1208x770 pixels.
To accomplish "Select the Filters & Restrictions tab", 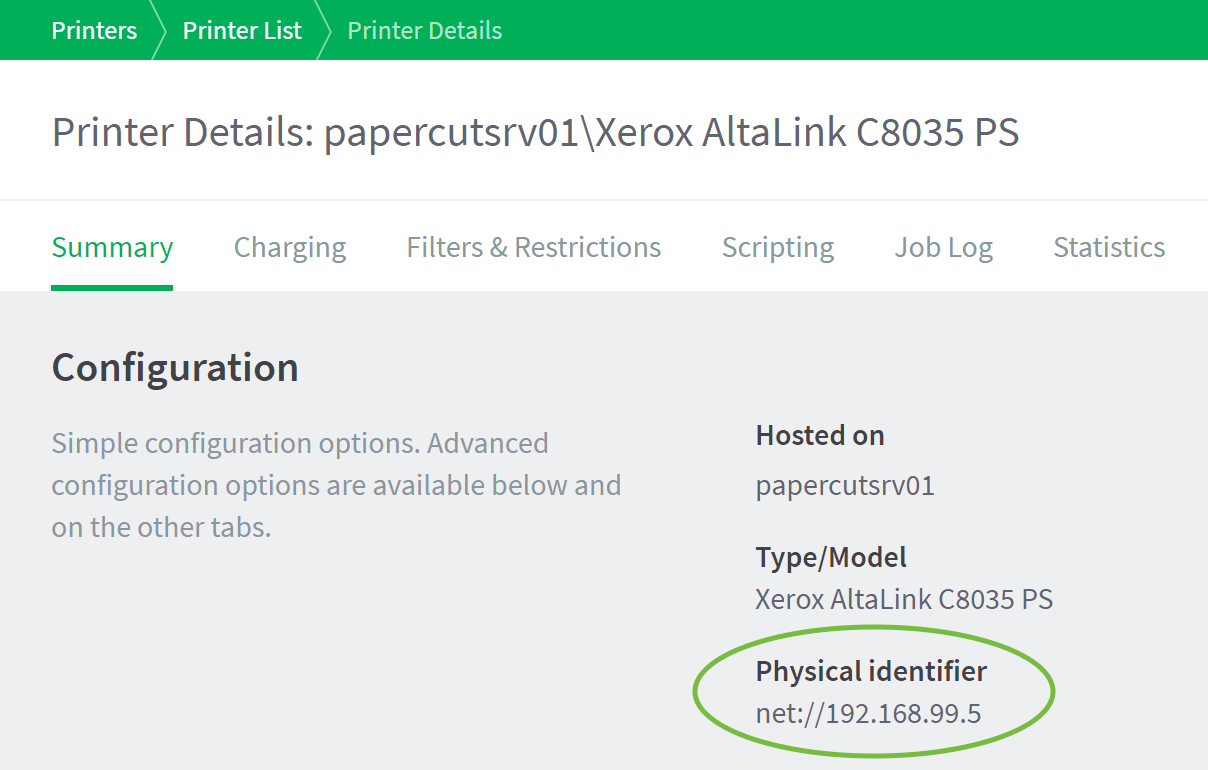I will tap(533, 247).
